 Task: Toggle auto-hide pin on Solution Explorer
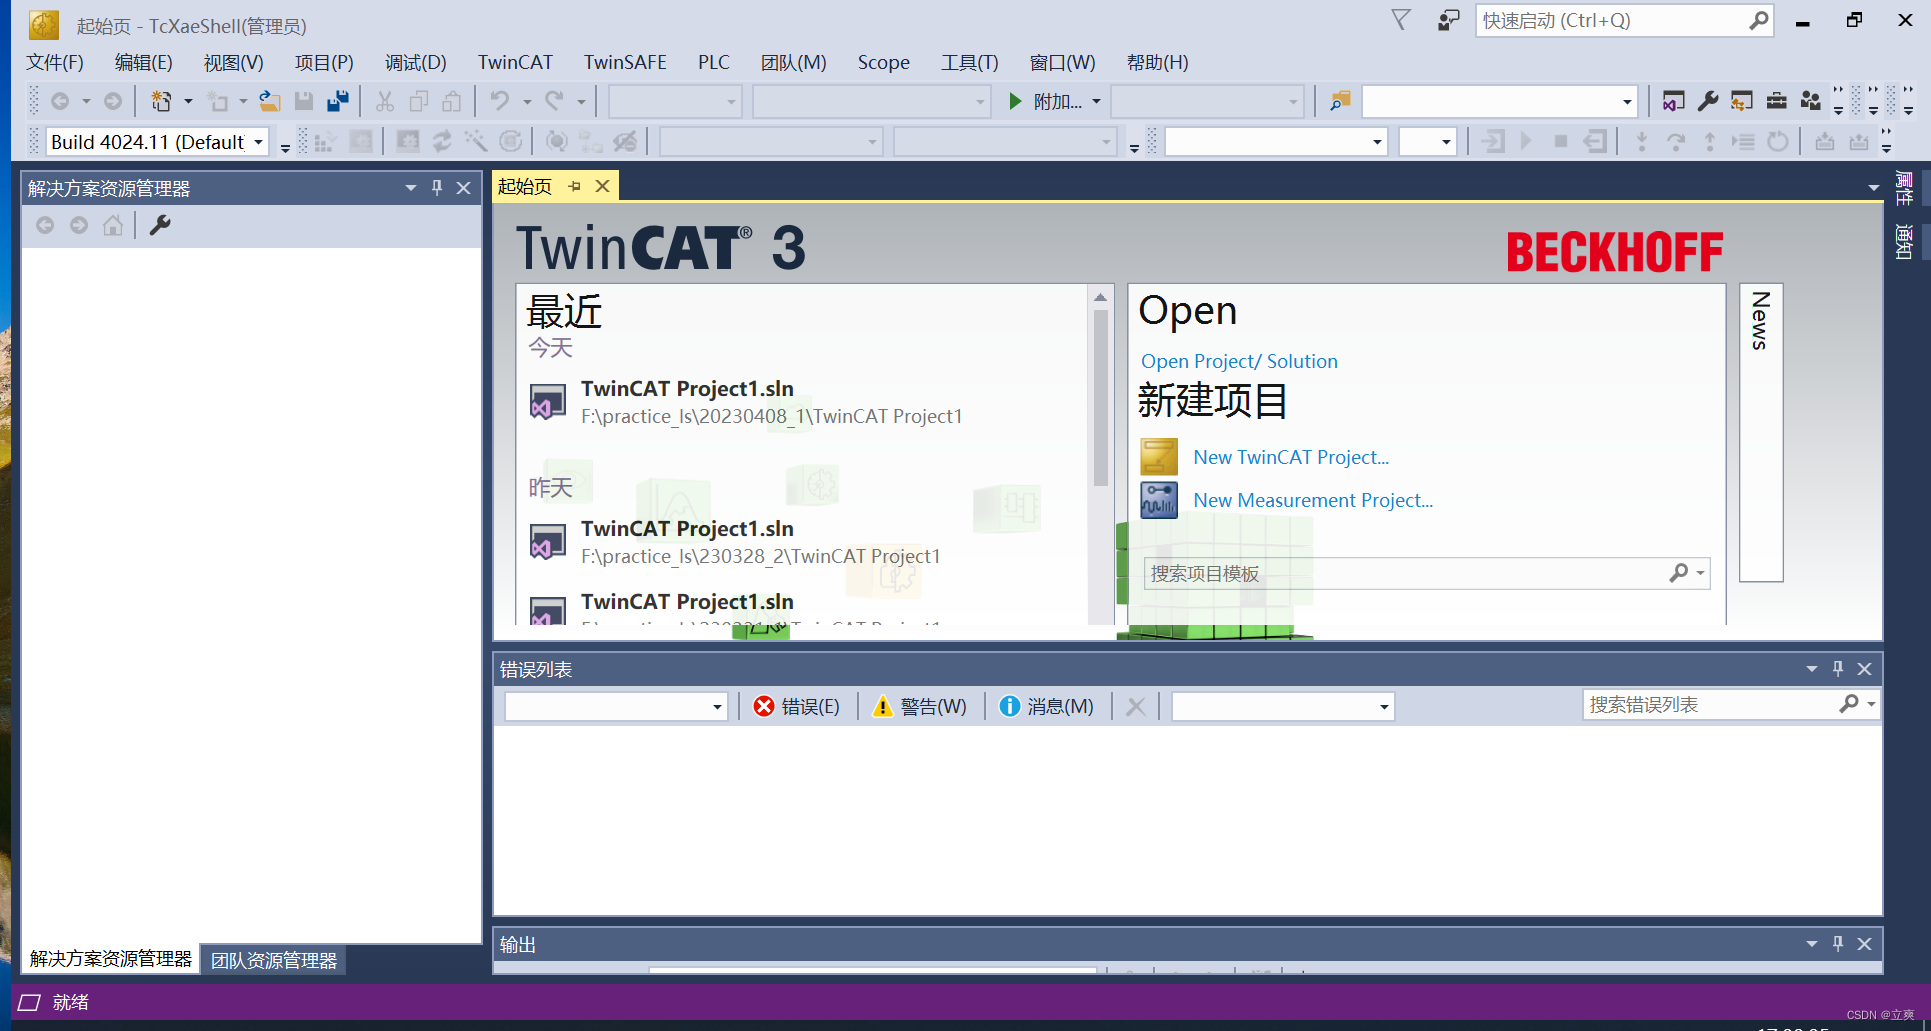coord(437,187)
